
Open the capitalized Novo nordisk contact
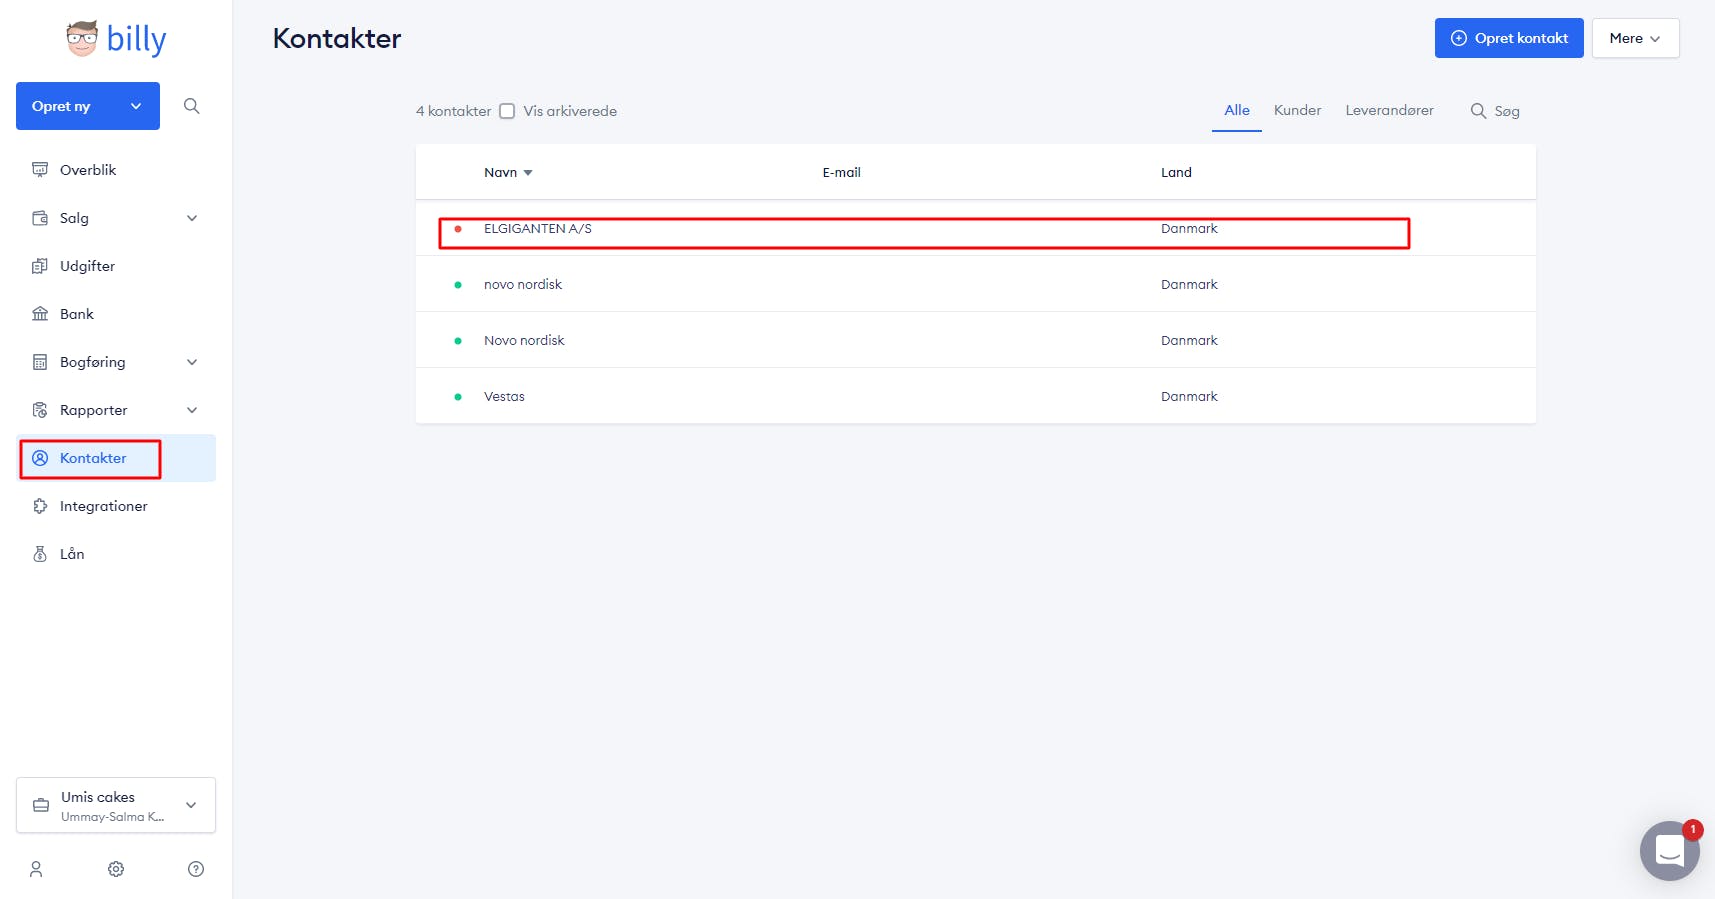pos(976,340)
